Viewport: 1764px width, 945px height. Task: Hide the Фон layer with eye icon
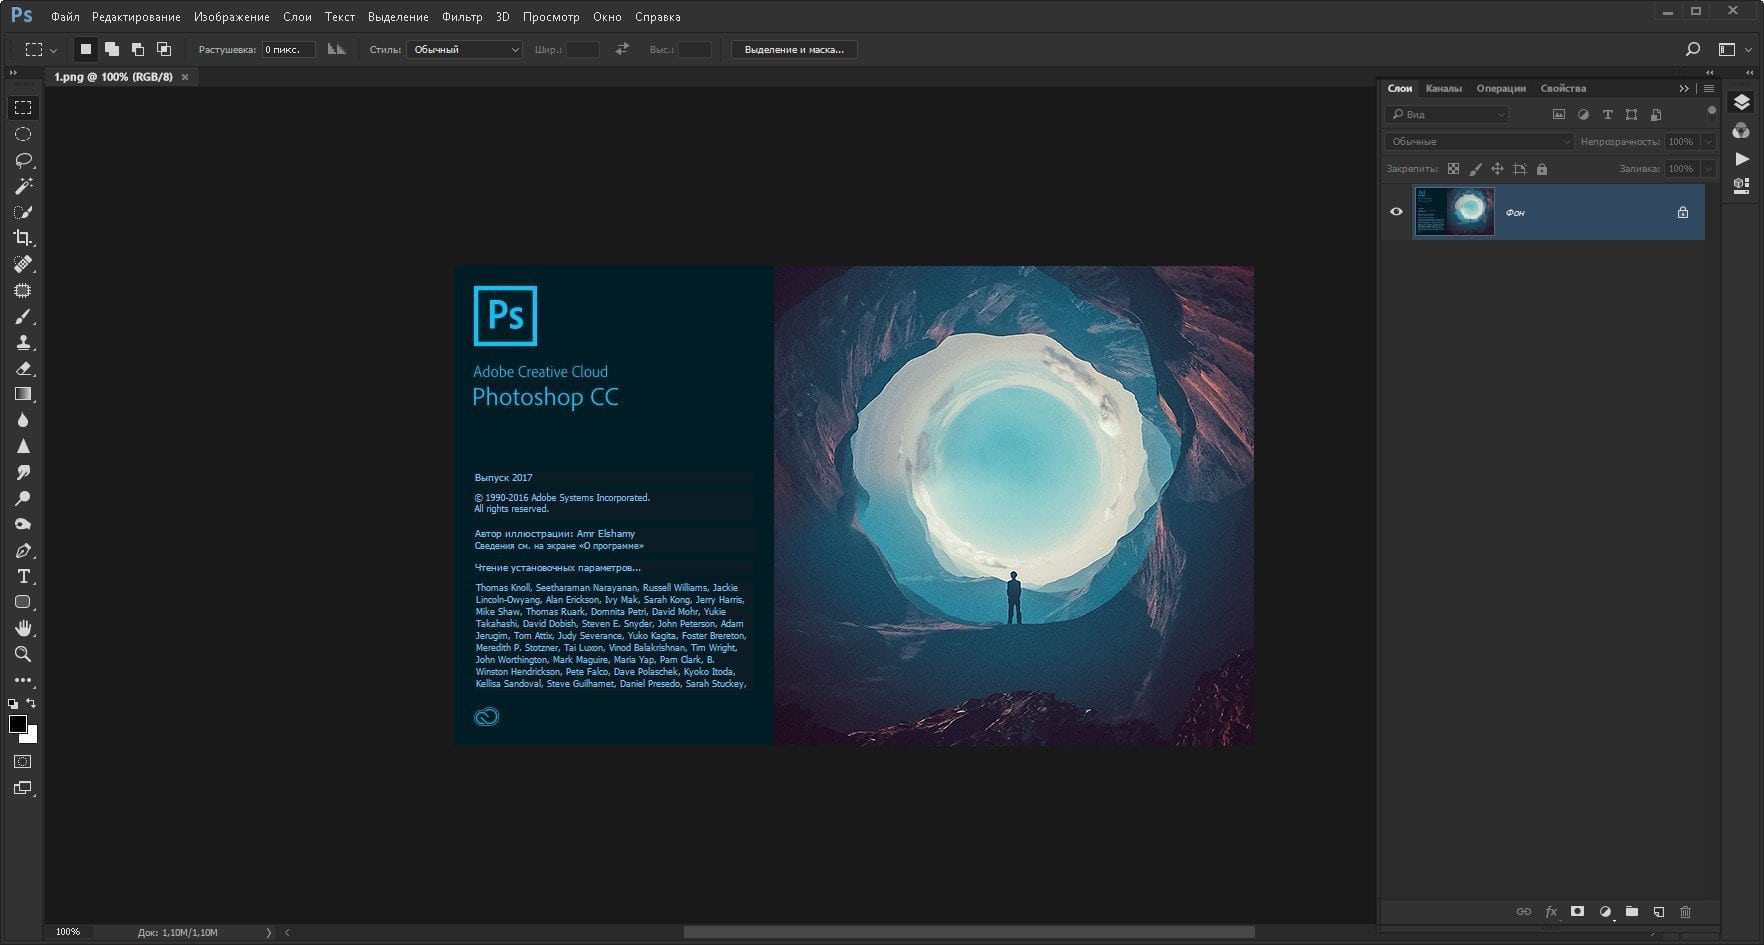[1396, 212]
